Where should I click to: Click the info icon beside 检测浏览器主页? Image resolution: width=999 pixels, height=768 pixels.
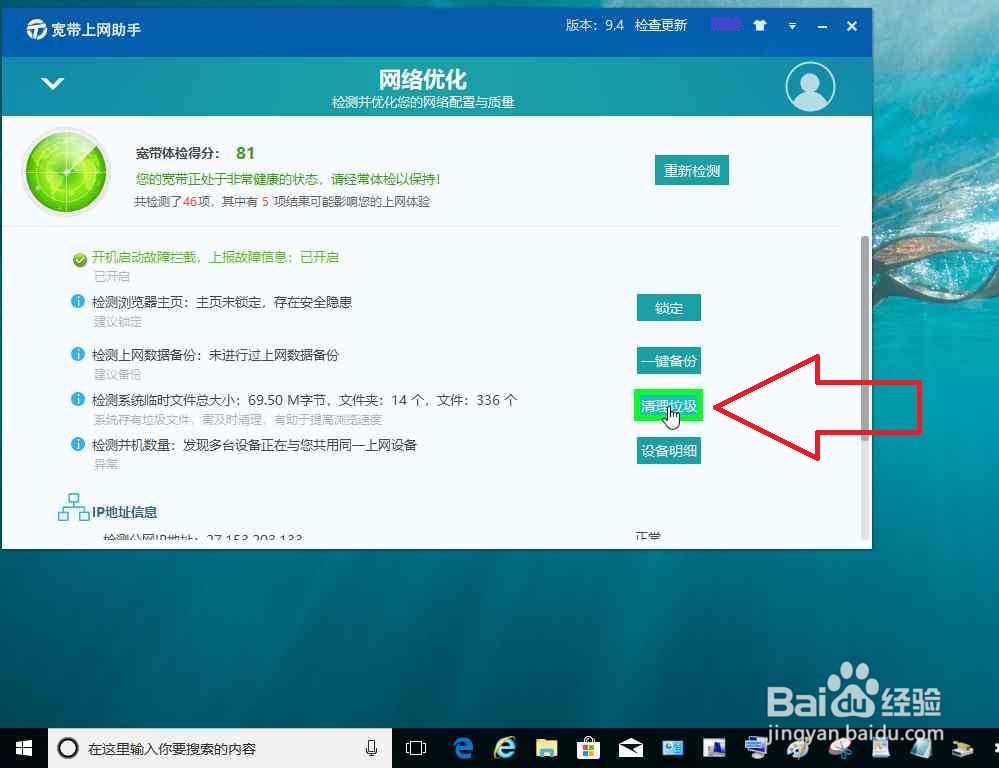pyautogui.click(x=79, y=301)
